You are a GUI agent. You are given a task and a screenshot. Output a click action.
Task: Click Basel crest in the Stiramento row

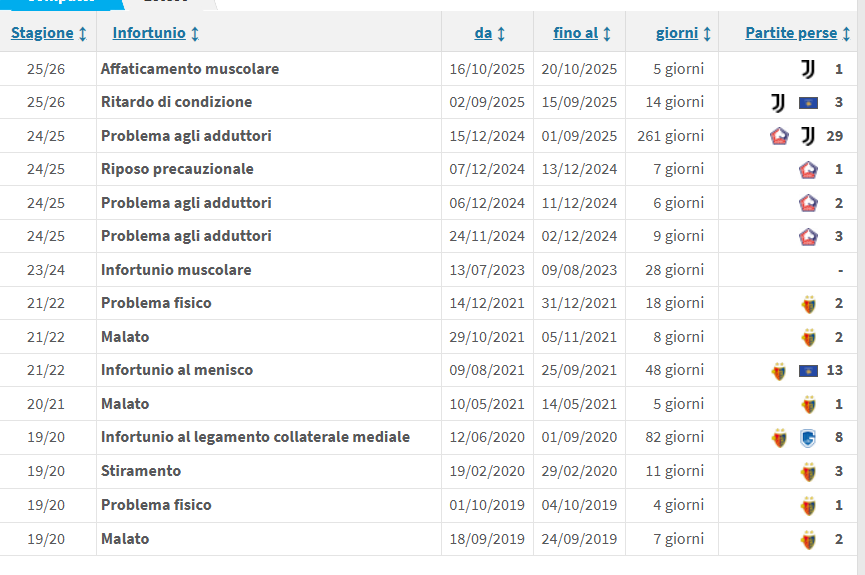coord(808,471)
